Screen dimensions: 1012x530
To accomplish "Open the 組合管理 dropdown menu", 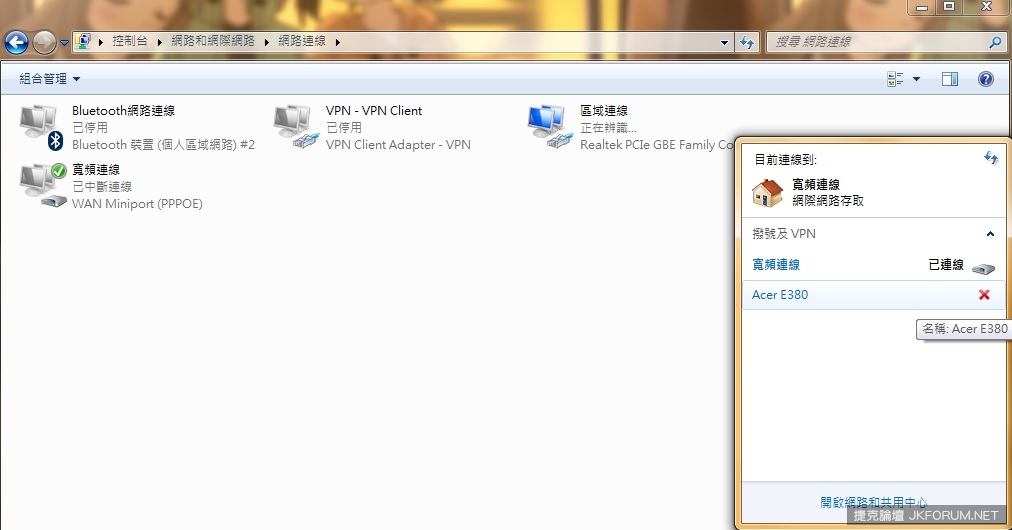I will tap(50, 79).
